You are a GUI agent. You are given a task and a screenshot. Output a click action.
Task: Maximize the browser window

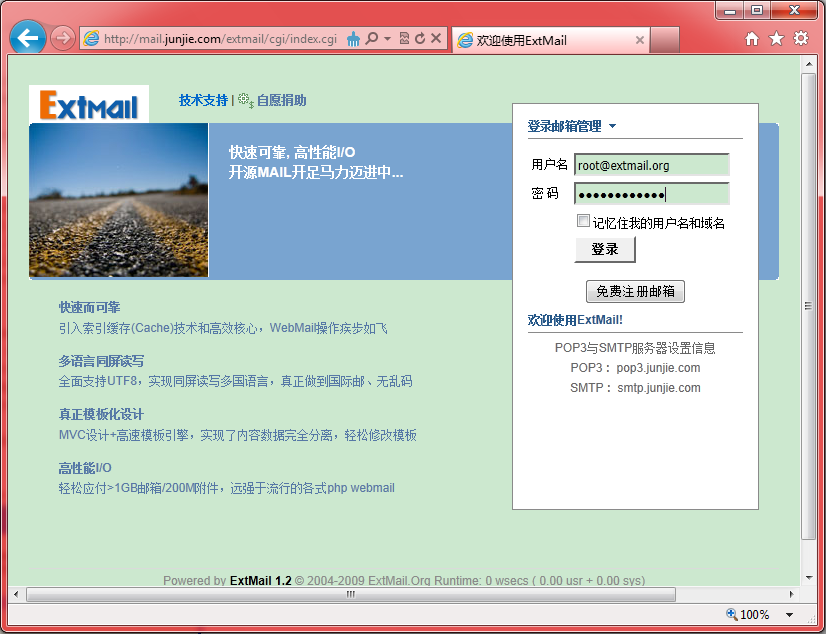point(757,11)
